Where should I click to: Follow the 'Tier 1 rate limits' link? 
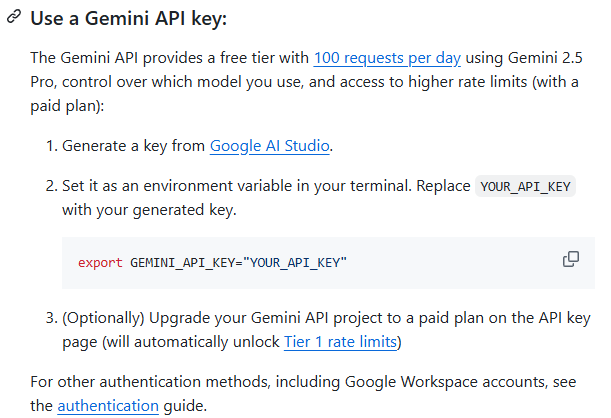340,342
